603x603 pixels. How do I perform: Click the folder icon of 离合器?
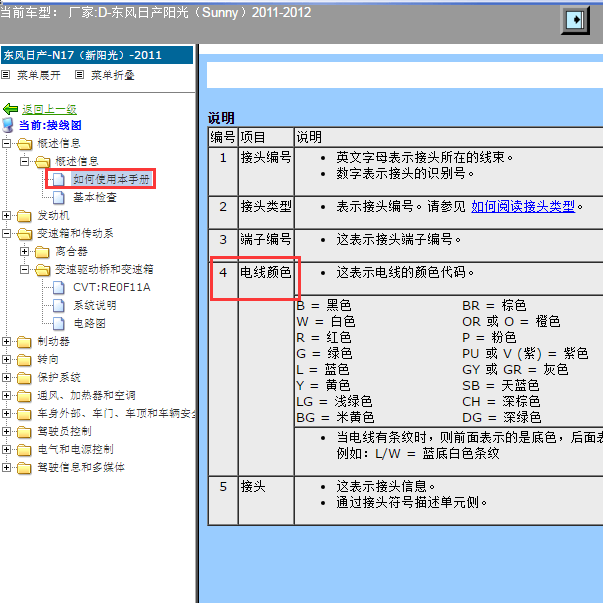(x=42, y=252)
